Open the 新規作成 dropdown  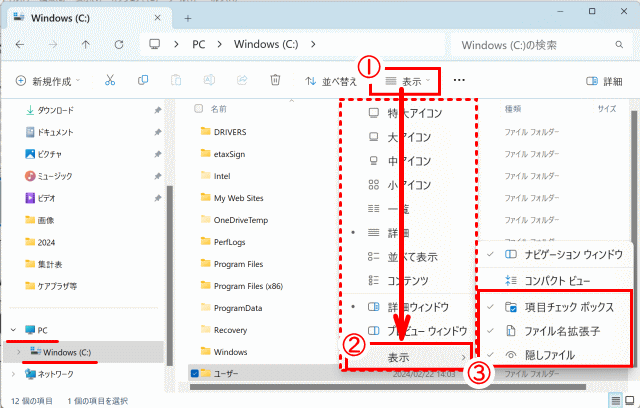pos(48,81)
